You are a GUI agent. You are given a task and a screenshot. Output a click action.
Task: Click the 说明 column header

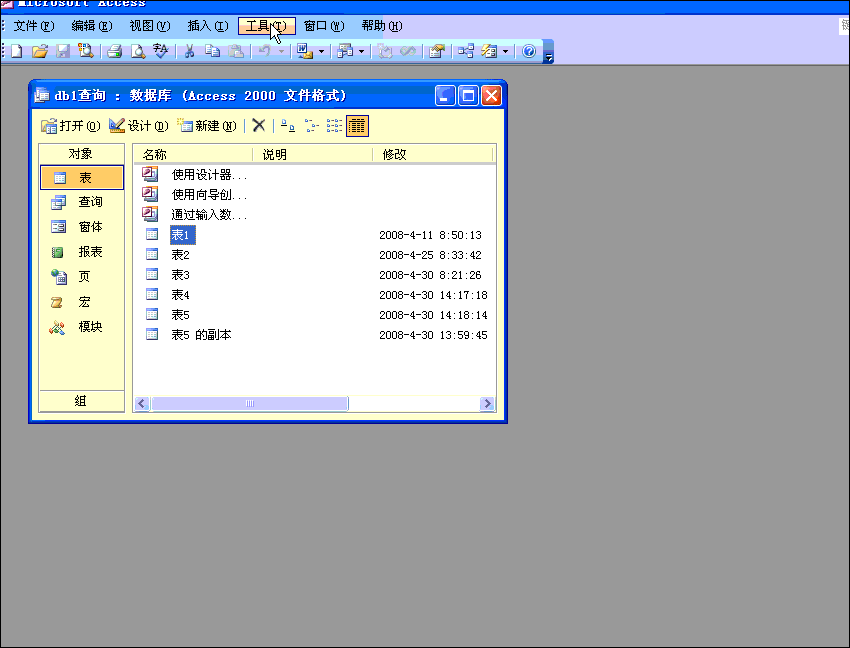[313, 155]
